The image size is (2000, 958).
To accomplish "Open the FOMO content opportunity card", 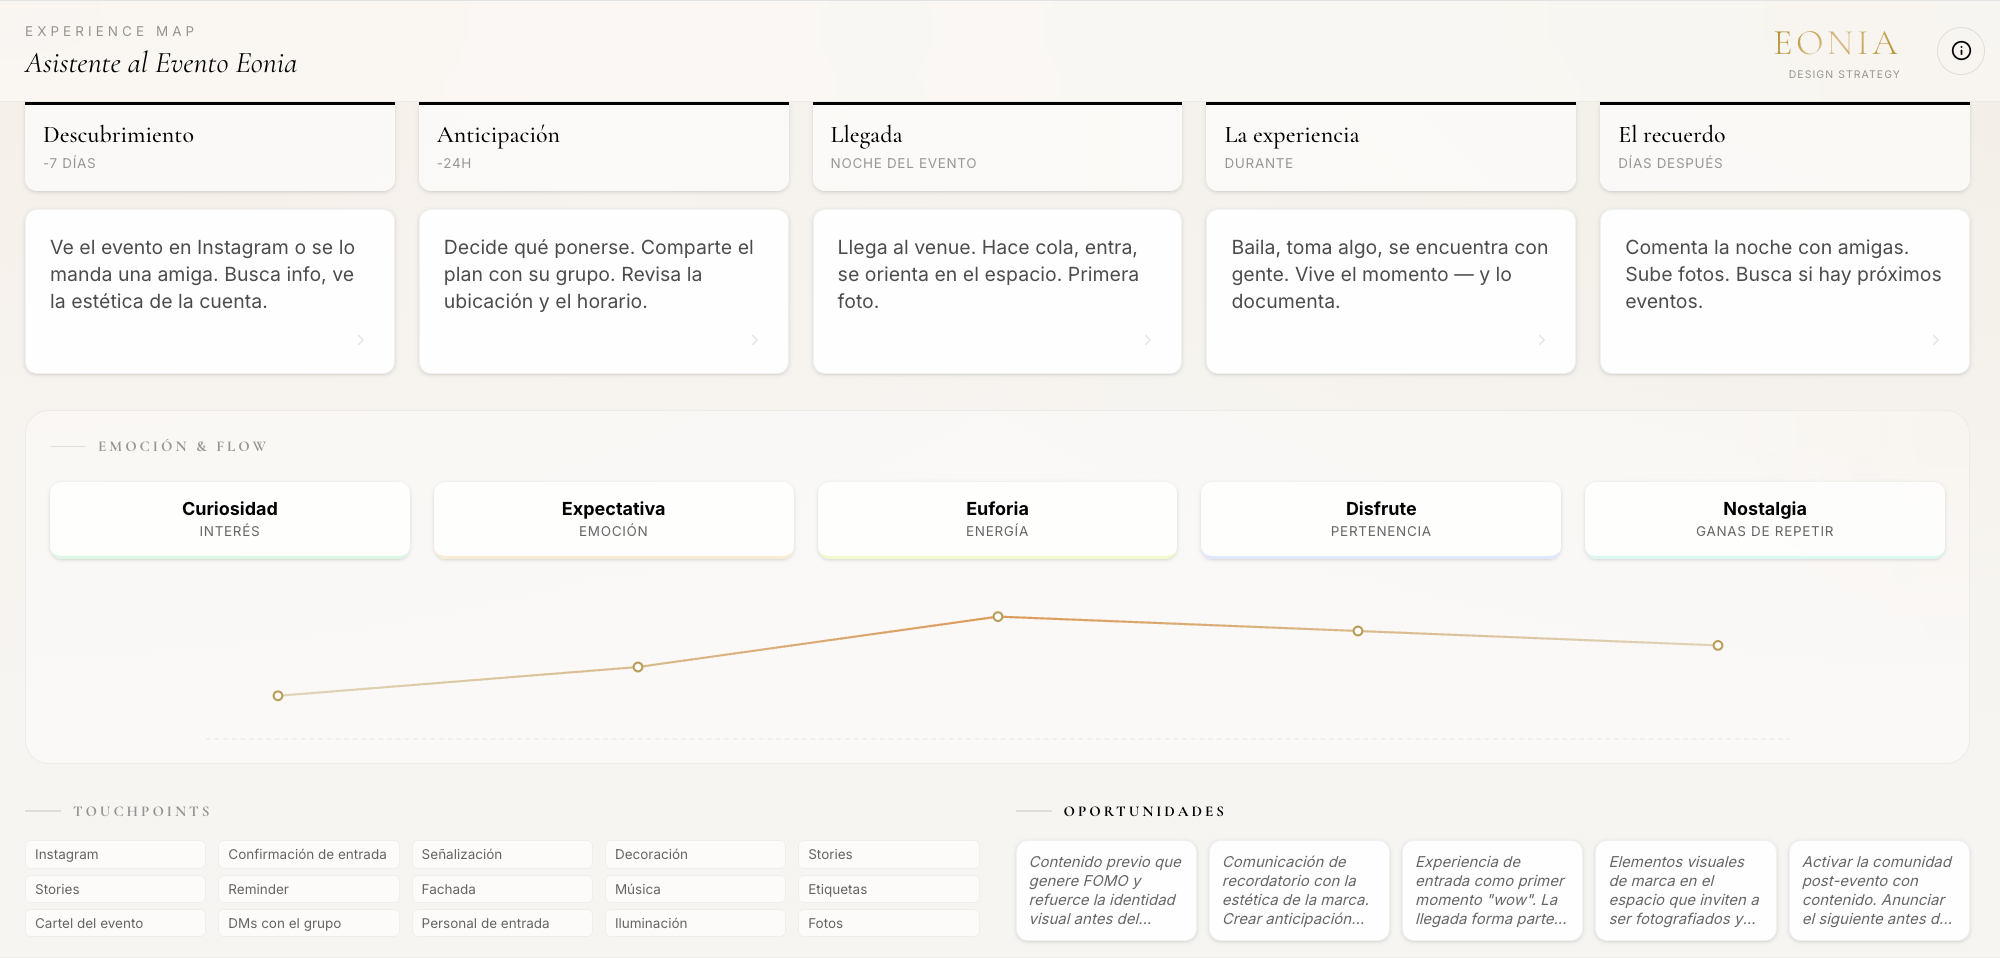I will click(1106, 890).
